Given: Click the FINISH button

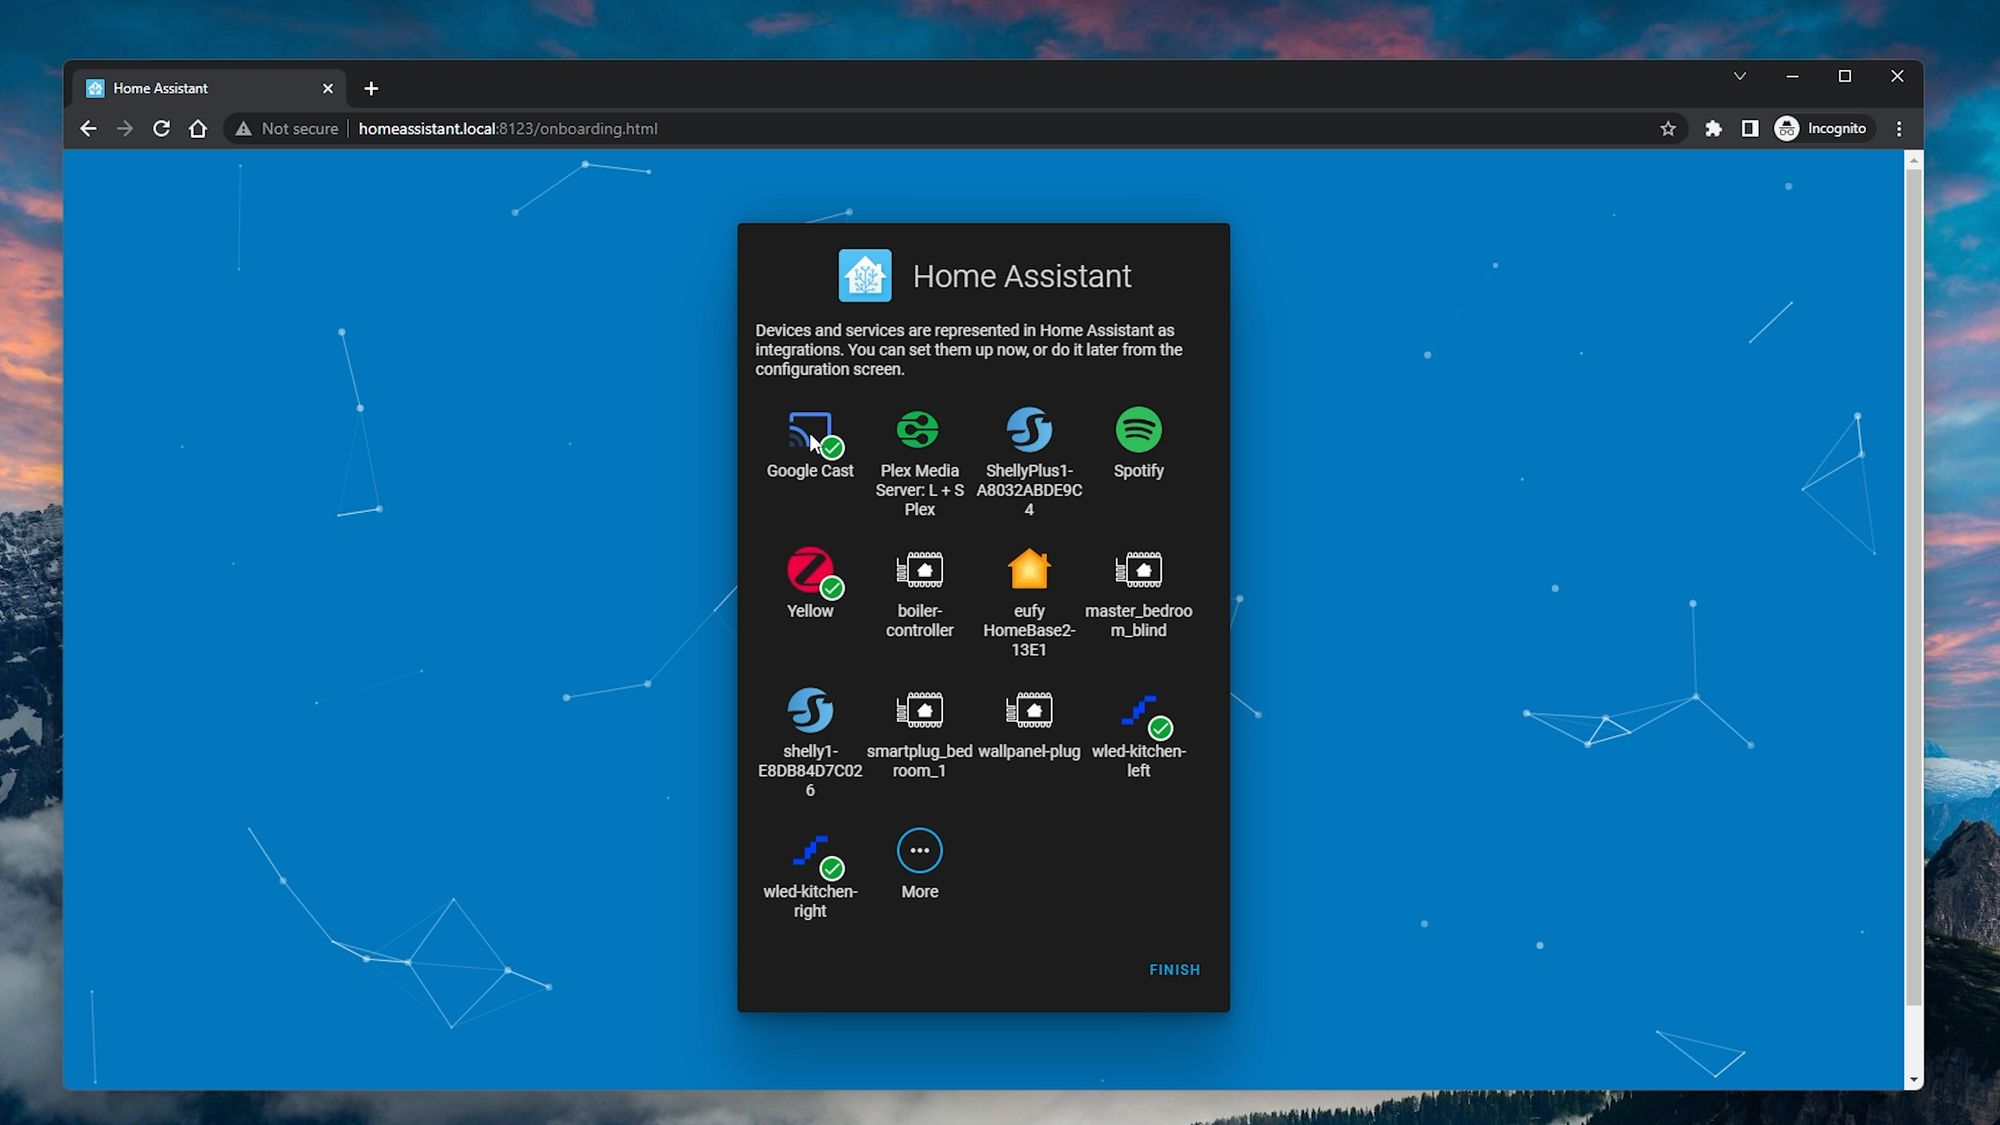Looking at the screenshot, I should point(1174,968).
